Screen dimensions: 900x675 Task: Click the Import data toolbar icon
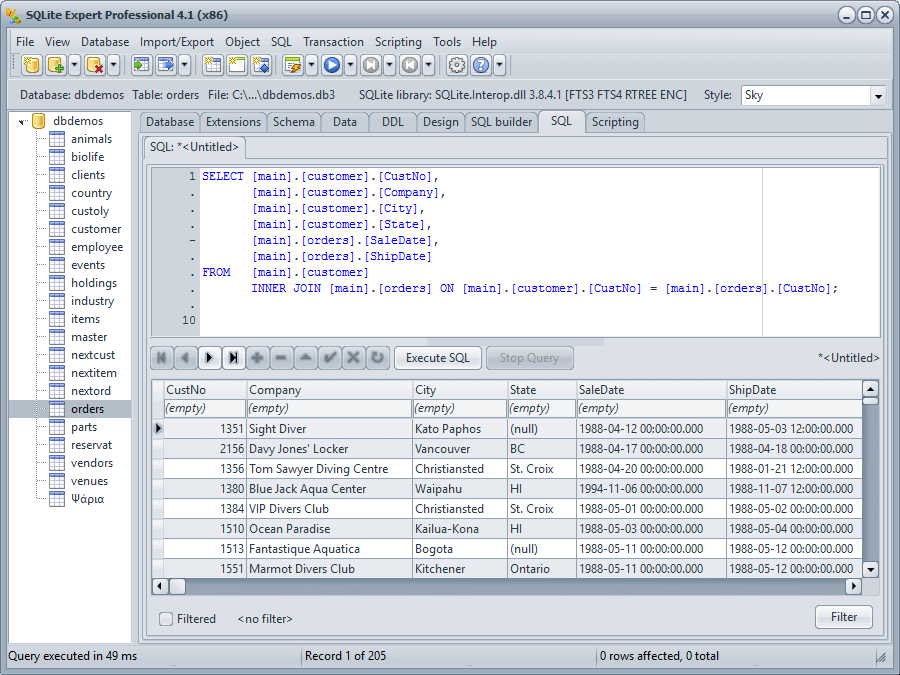point(141,65)
